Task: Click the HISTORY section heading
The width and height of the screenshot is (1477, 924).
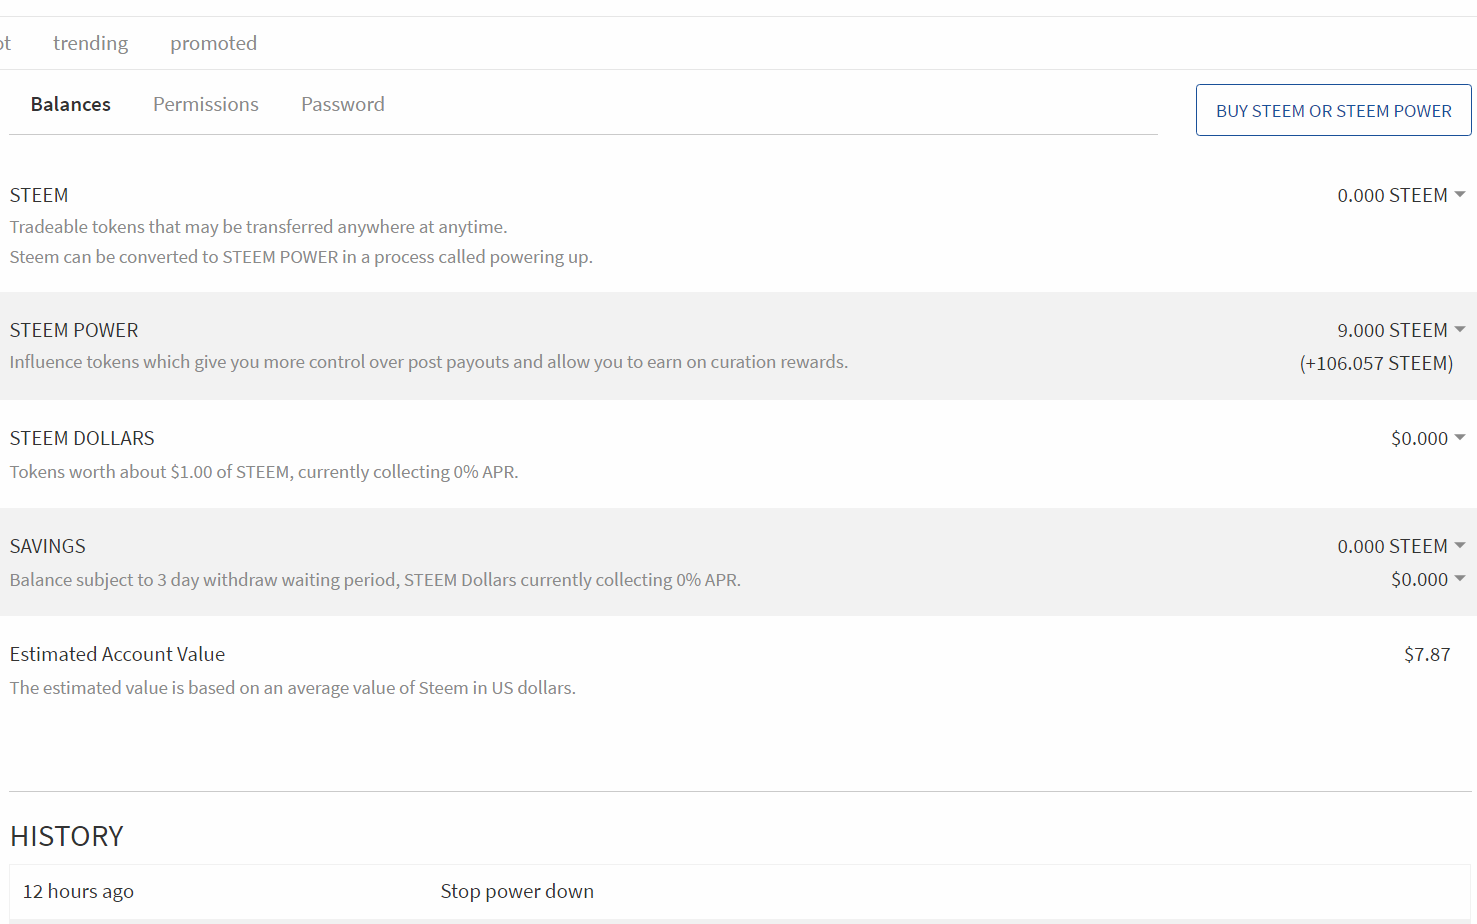Action: pos(67,836)
